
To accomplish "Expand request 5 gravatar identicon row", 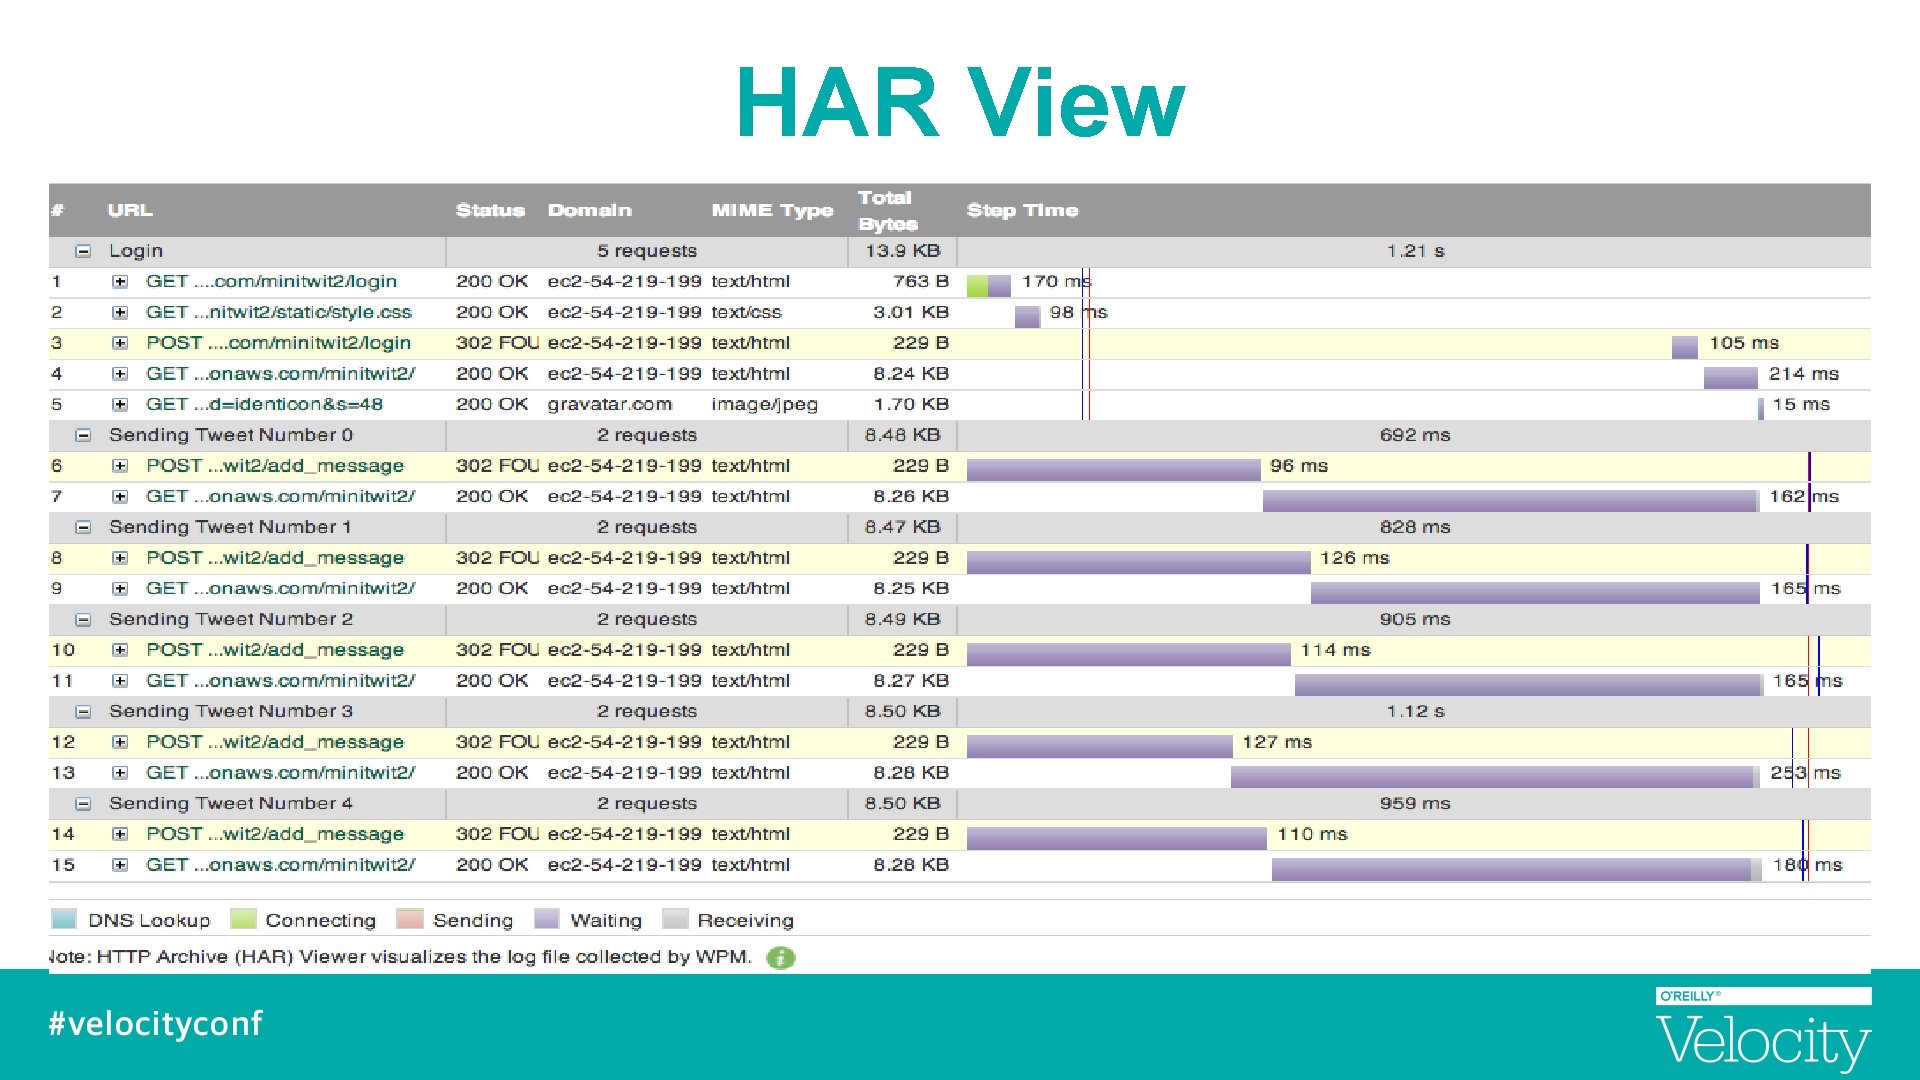I will tap(120, 405).
